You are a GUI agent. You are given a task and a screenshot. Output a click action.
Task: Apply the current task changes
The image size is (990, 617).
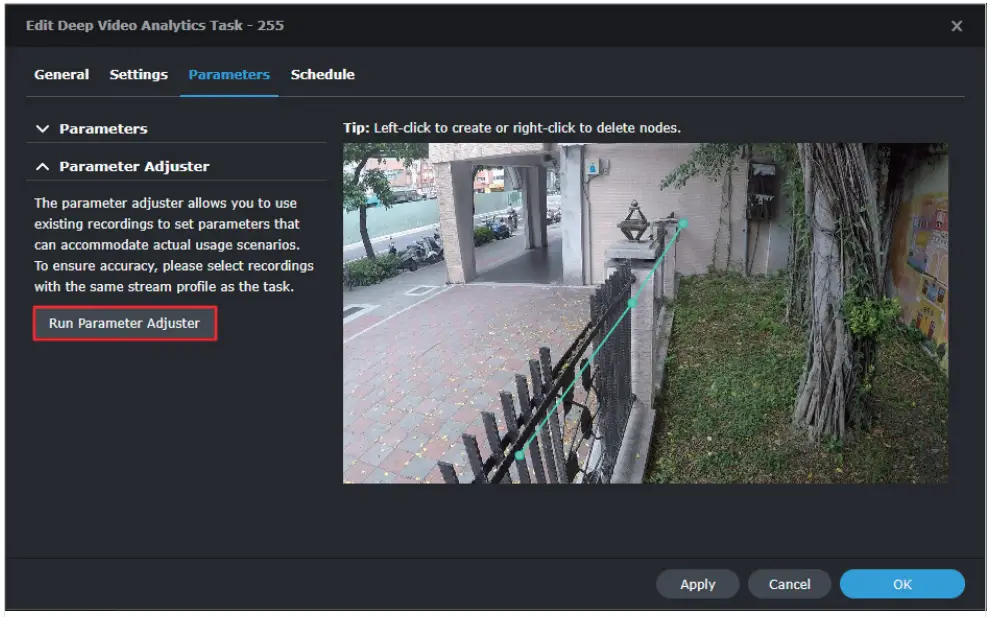[697, 584]
